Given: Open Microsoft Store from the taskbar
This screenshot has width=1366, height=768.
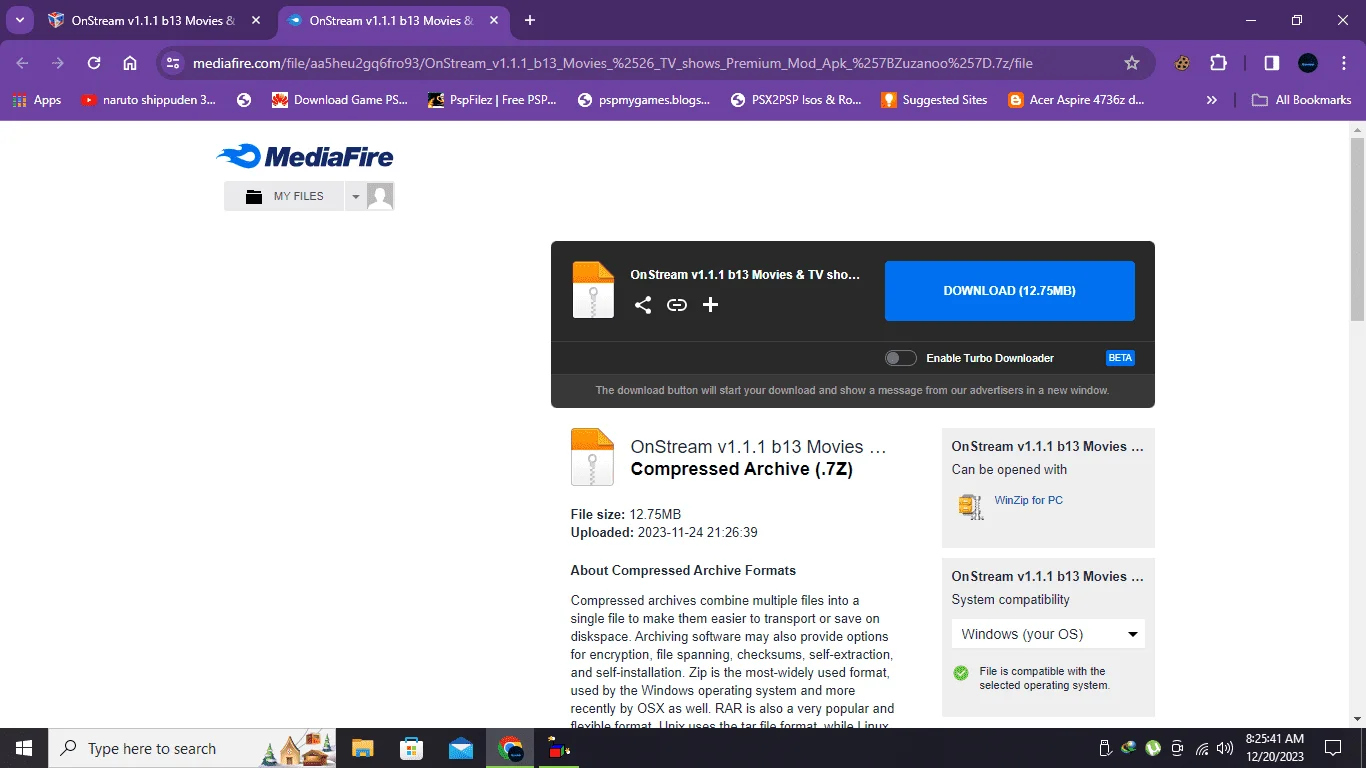Looking at the screenshot, I should (411, 748).
